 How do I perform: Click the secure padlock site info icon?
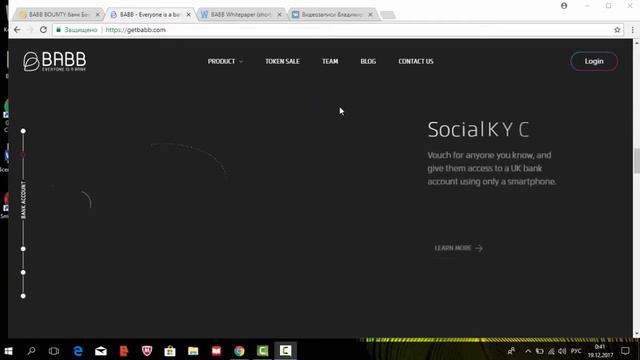[x=58, y=30]
